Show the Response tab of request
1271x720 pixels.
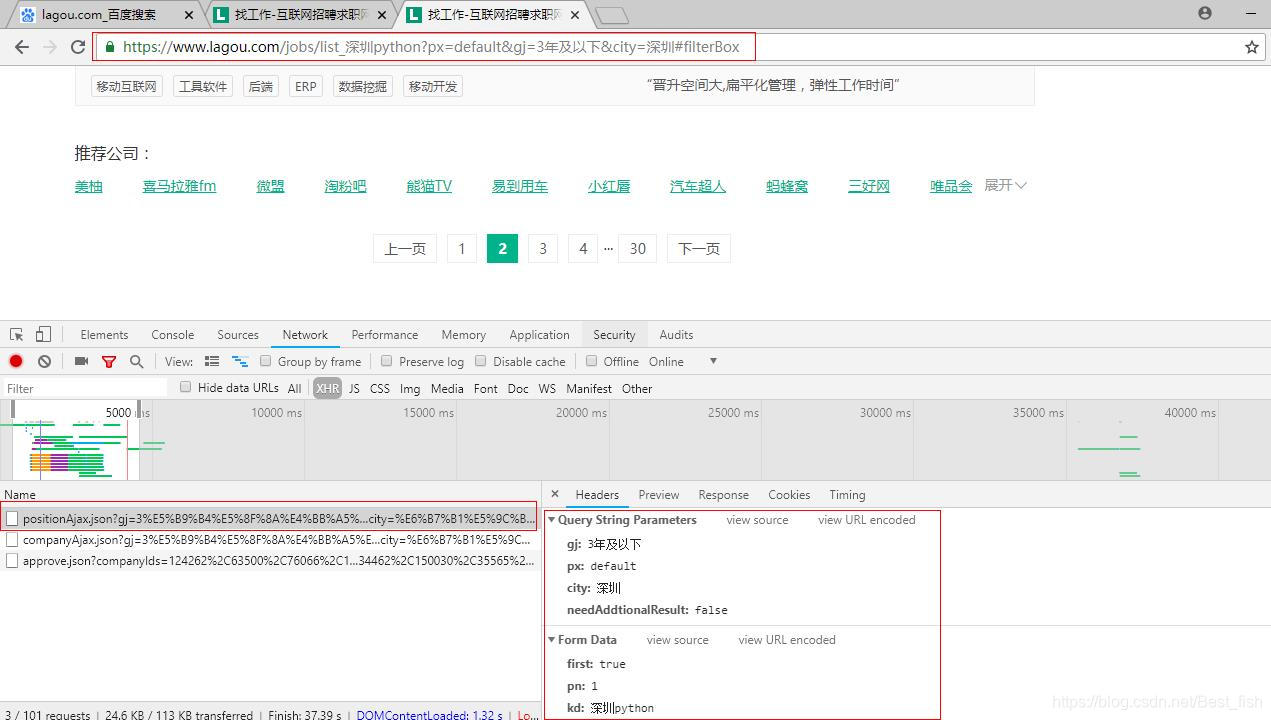coord(724,494)
